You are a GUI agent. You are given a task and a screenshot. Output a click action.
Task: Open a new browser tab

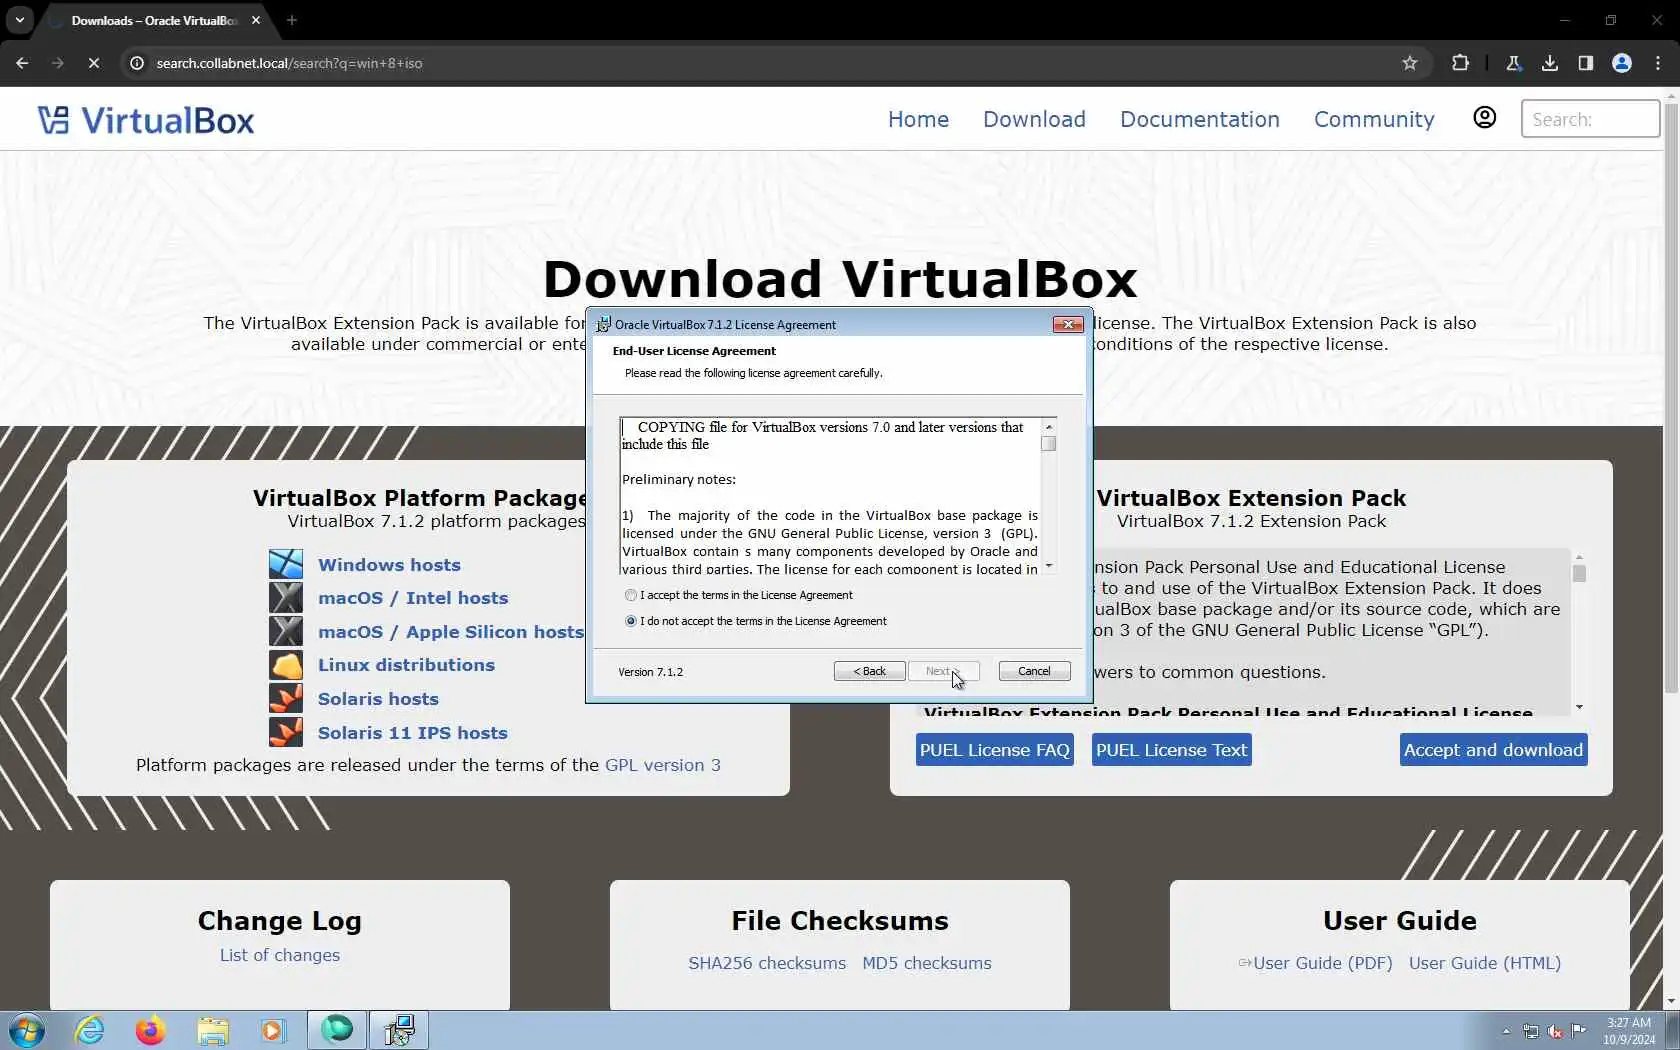(292, 20)
